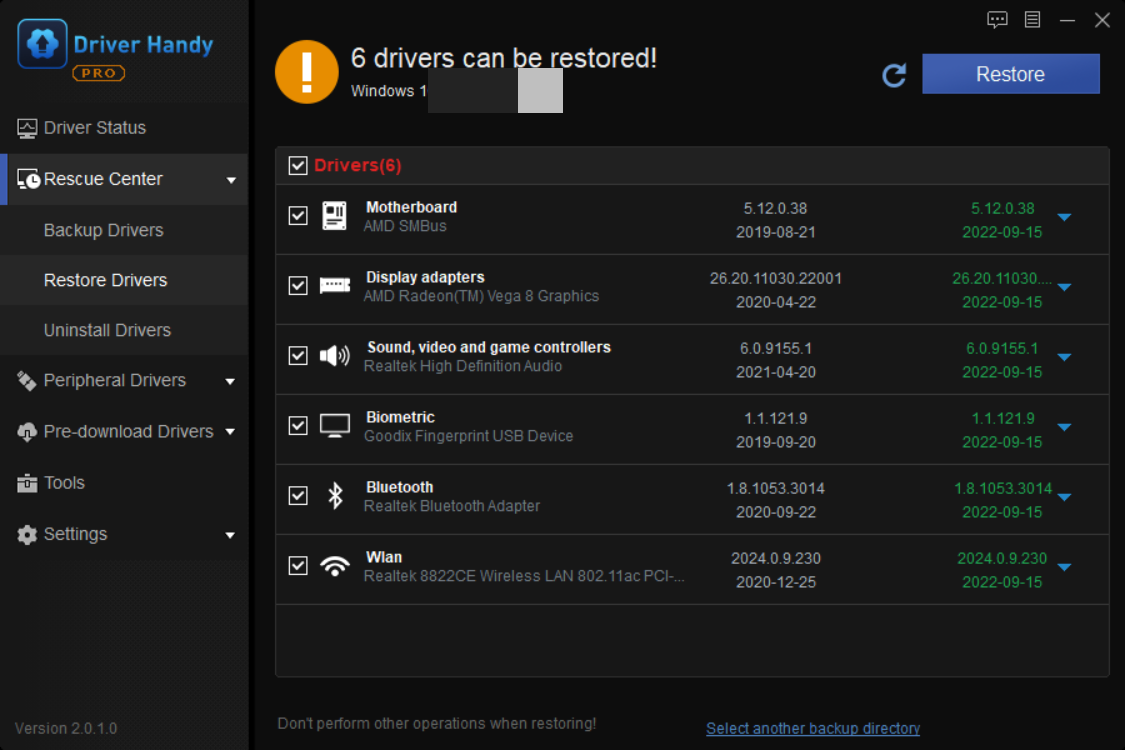Screen dimensions: 1125x750
Task: Click the Bluetooth icon
Action: [x=334, y=495]
